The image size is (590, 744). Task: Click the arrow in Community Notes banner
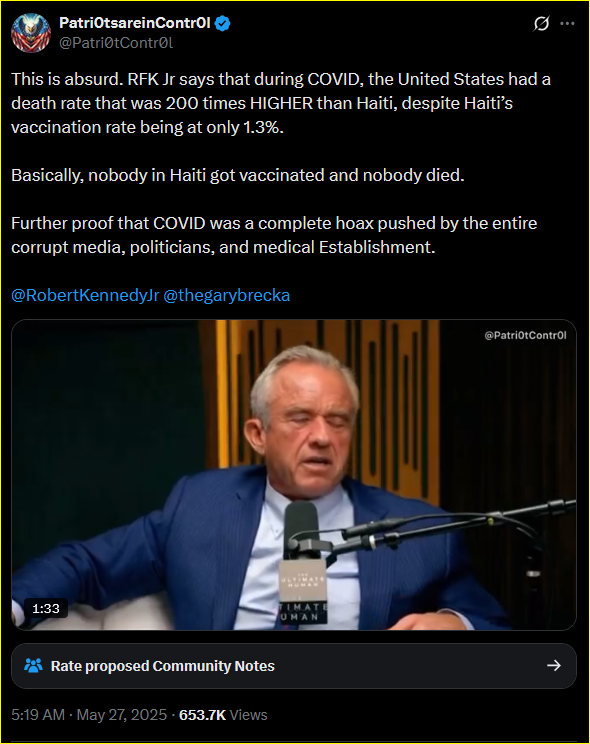click(553, 666)
